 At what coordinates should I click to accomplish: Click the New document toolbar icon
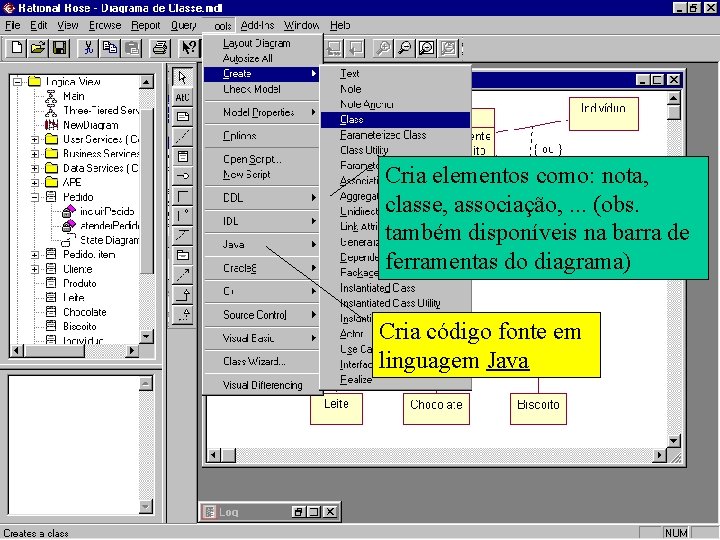click(17, 48)
